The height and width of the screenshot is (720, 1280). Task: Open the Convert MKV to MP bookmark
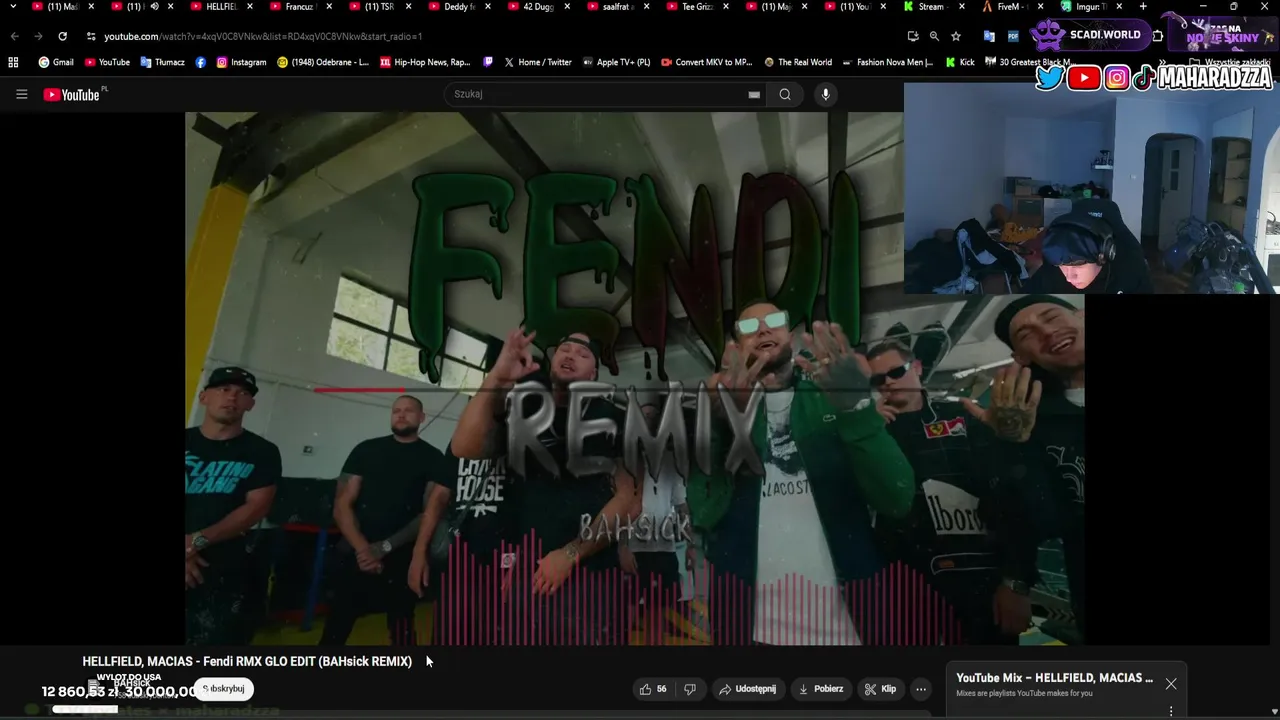coord(707,62)
